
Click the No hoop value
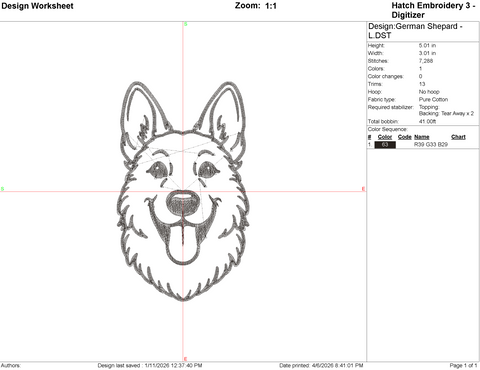pyautogui.click(x=429, y=92)
